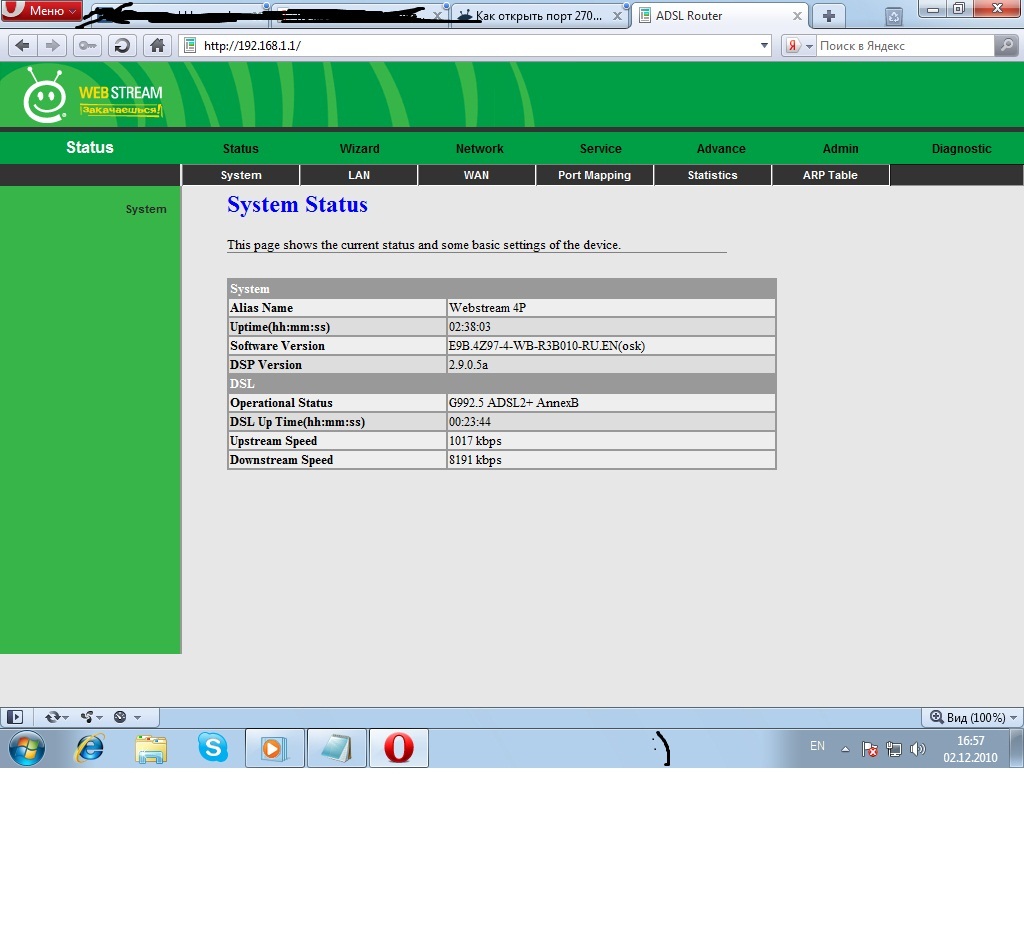Open the Action Center flag icon
1024x950 pixels.
point(869,749)
